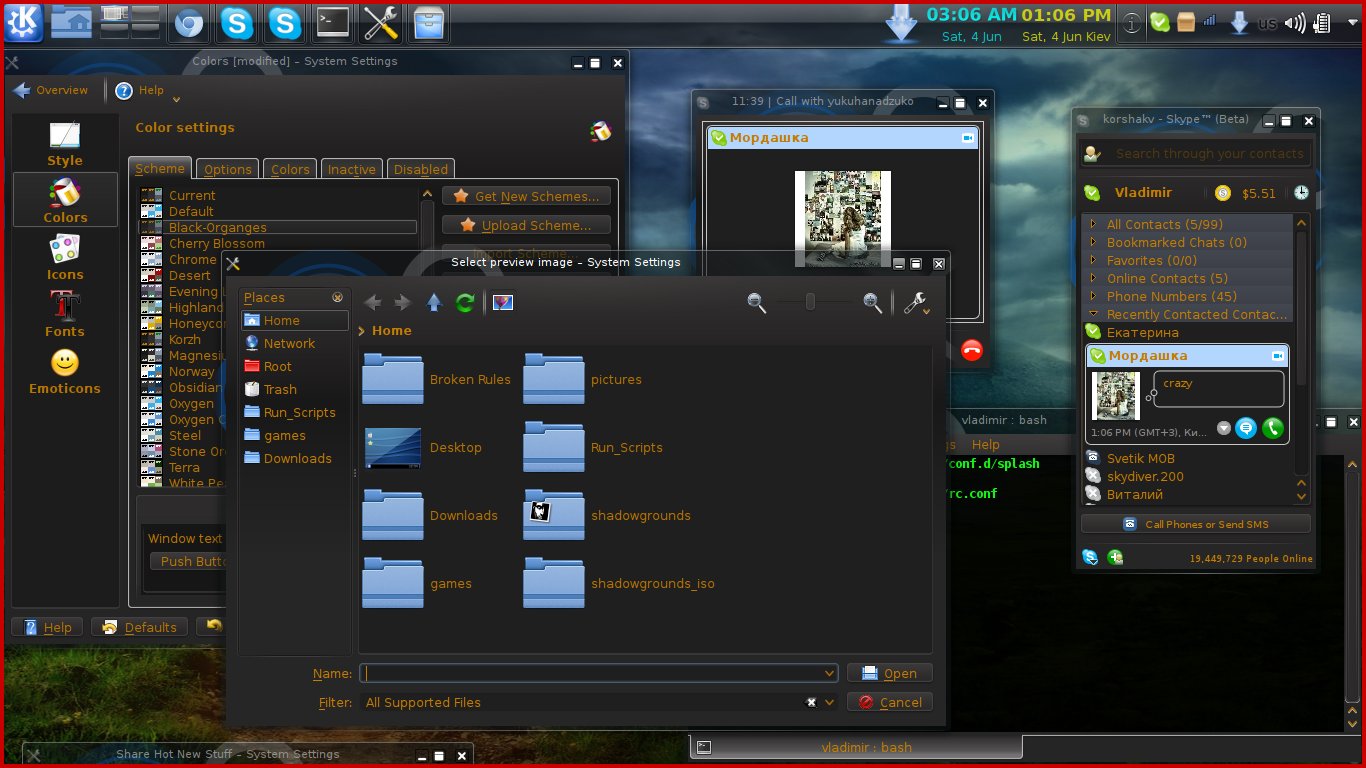This screenshot has width=1366, height=768.
Task: Open the Emoticons section in System Settings
Action: tap(65, 371)
